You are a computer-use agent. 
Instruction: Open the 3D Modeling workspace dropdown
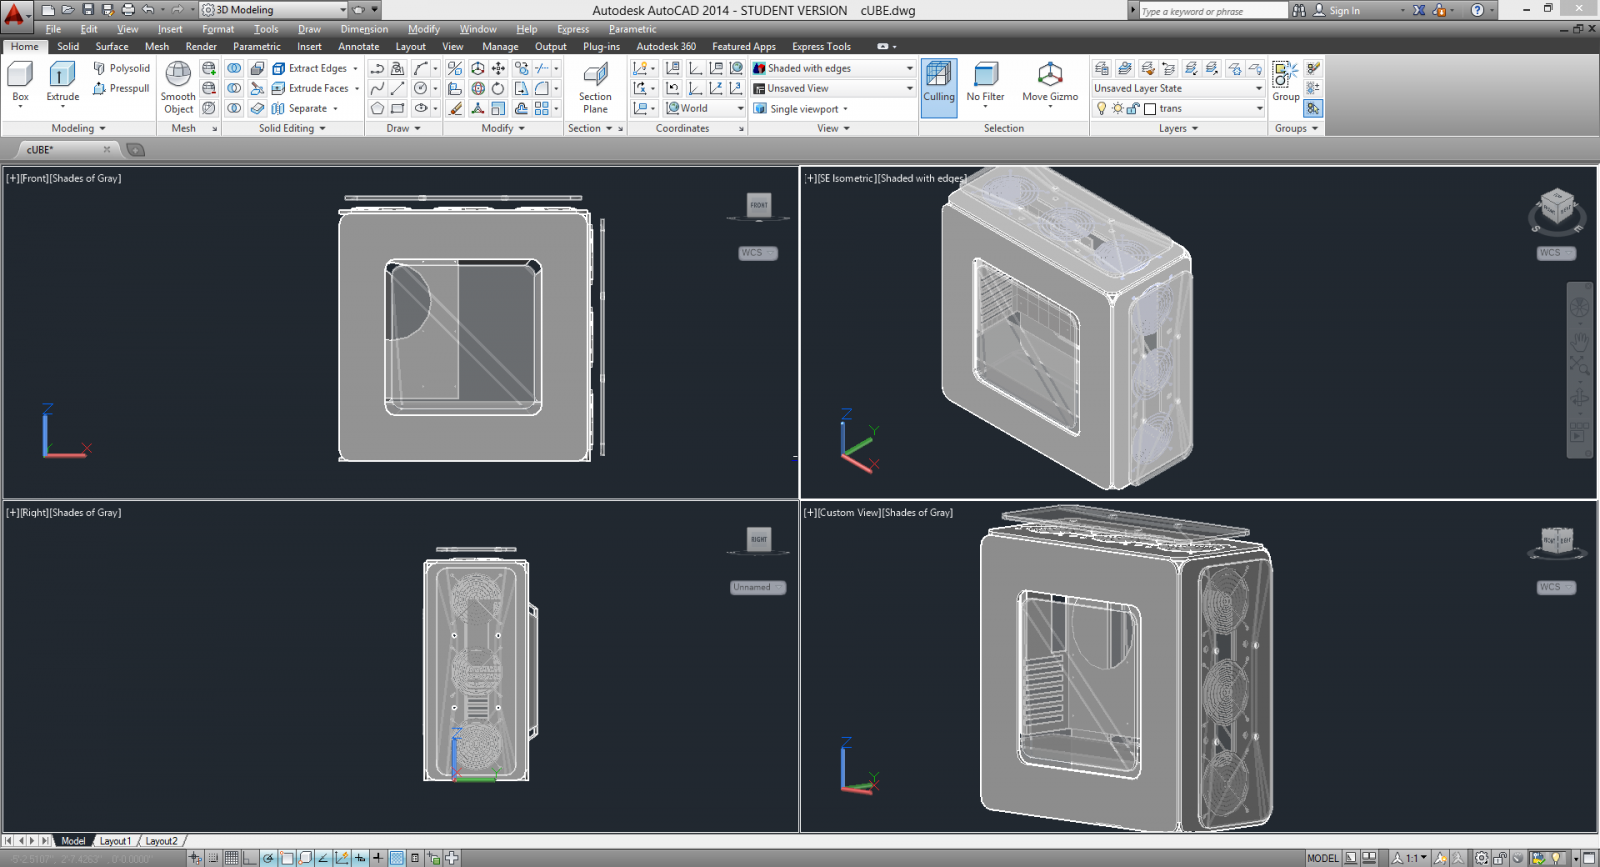click(342, 10)
